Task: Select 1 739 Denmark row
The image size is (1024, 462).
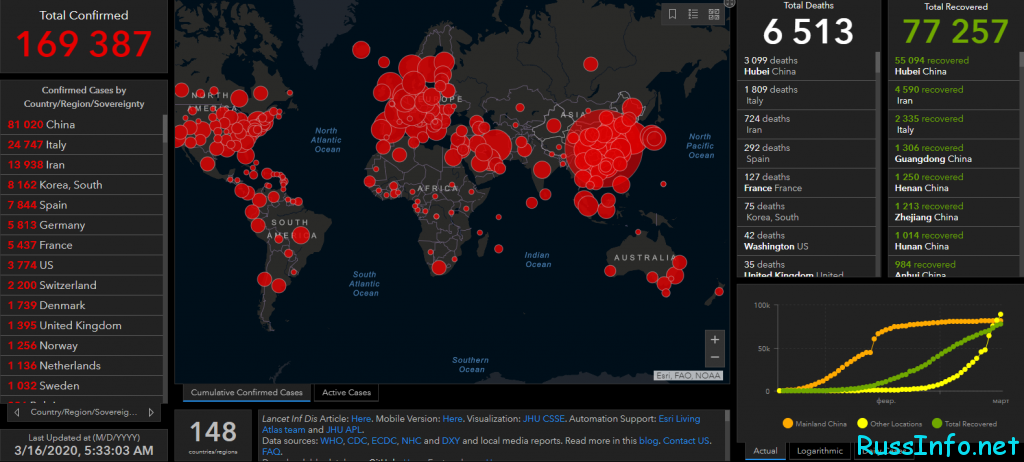Action: pyautogui.click(x=82, y=306)
